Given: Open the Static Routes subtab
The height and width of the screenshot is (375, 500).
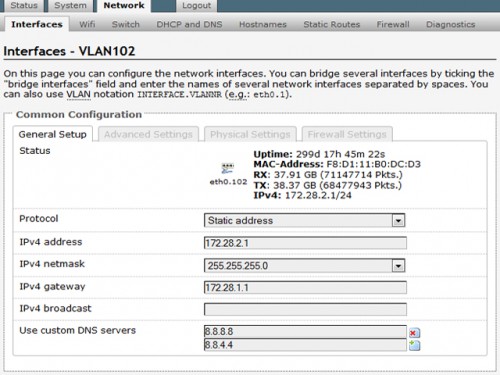Looking at the screenshot, I should [x=332, y=24].
